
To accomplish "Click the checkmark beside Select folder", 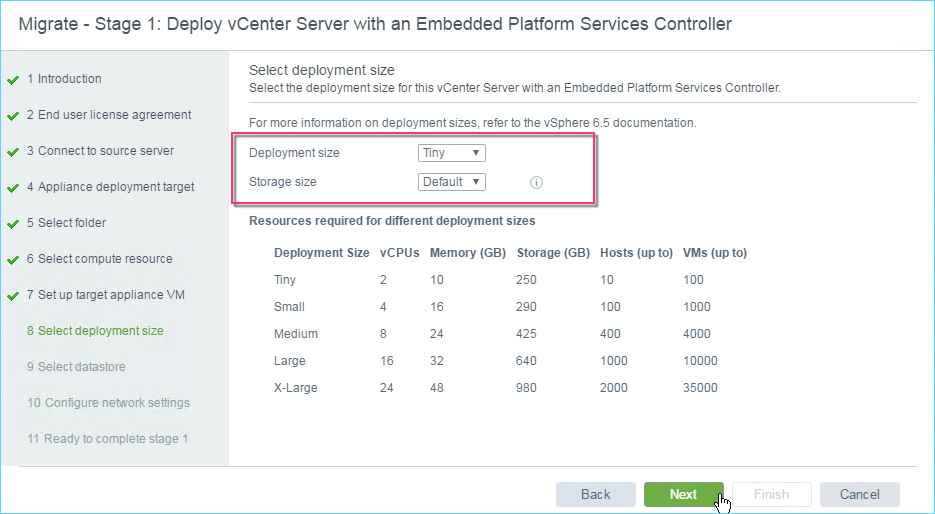I will [13, 224].
